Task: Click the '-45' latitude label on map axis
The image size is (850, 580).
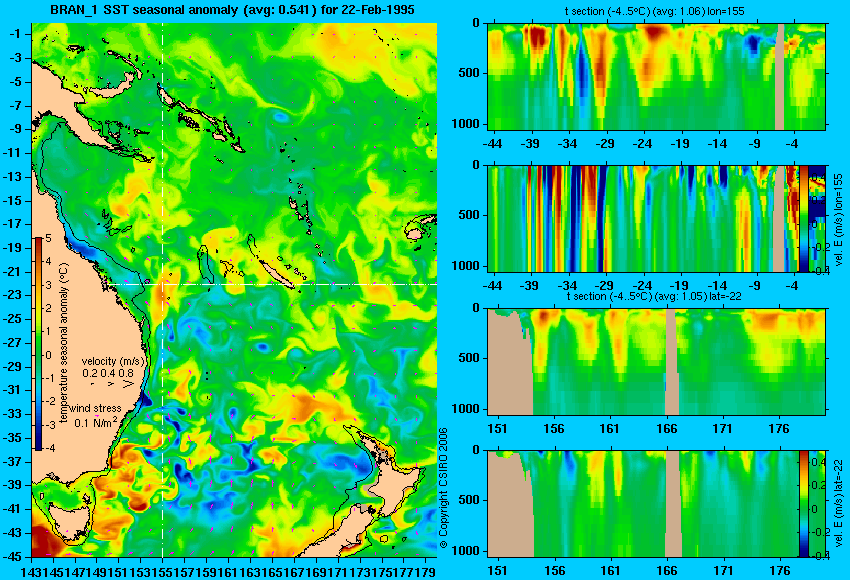Action: 13,557
